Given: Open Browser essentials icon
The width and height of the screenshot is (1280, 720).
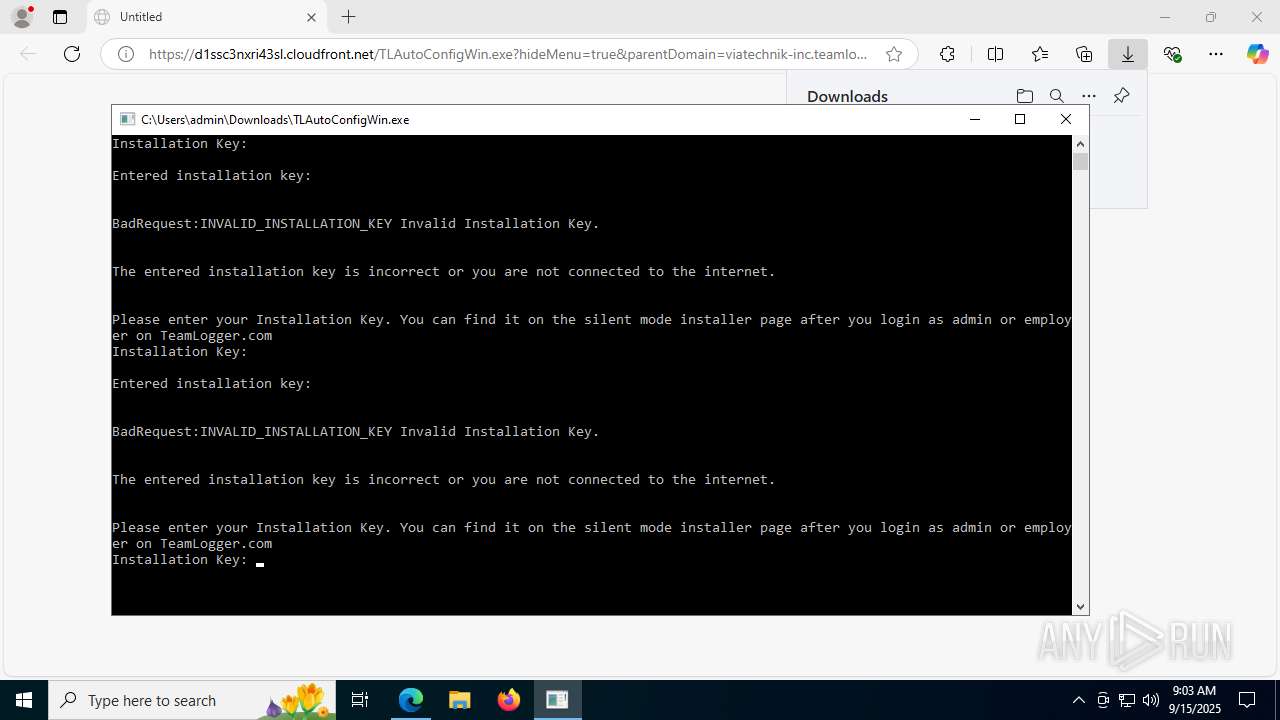Looking at the screenshot, I should 1172,54.
